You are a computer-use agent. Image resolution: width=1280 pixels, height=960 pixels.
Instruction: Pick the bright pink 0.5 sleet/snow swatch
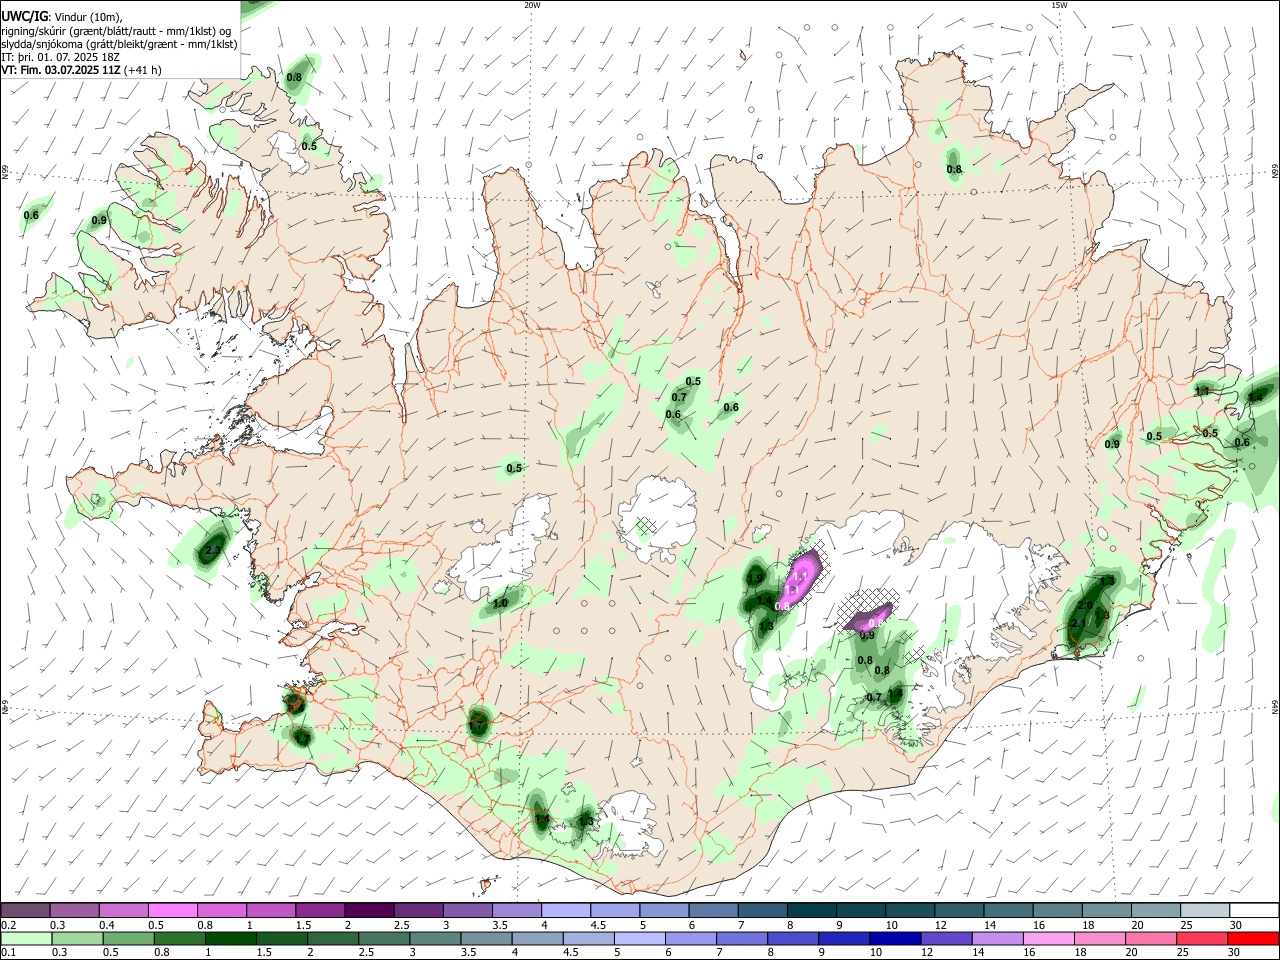pyautogui.click(x=172, y=910)
